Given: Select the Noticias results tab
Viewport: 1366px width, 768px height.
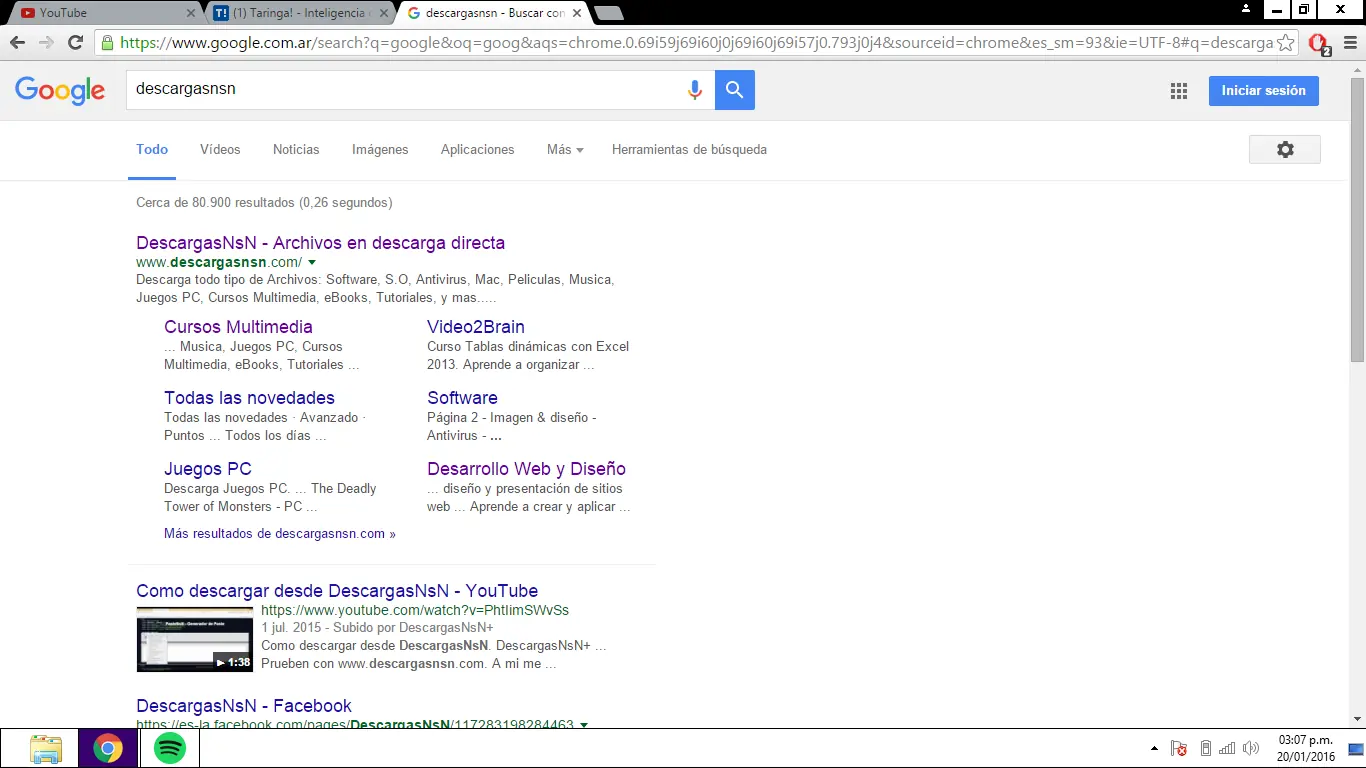Looking at the screenshot, I should pyautogui.click(x=296, y=149).
